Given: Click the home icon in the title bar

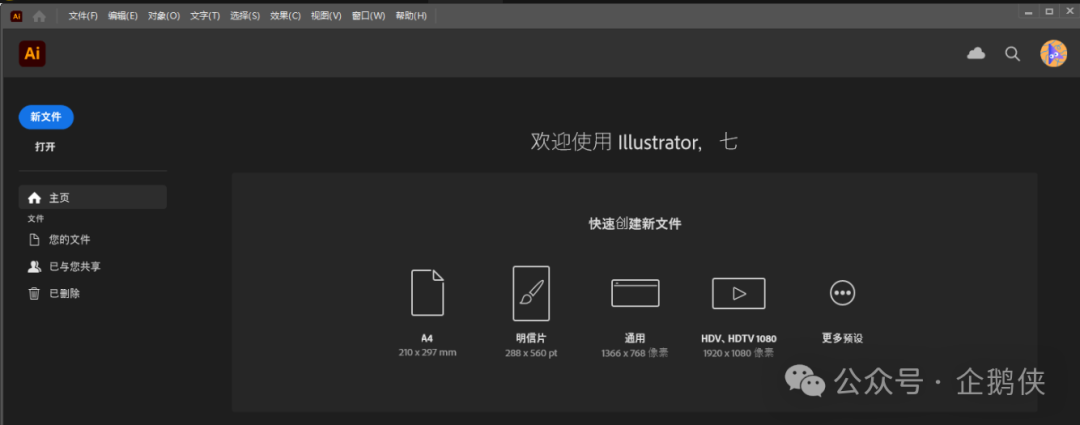Looking at the screenshot, I should pyautogui.click(x=39, y=16).
